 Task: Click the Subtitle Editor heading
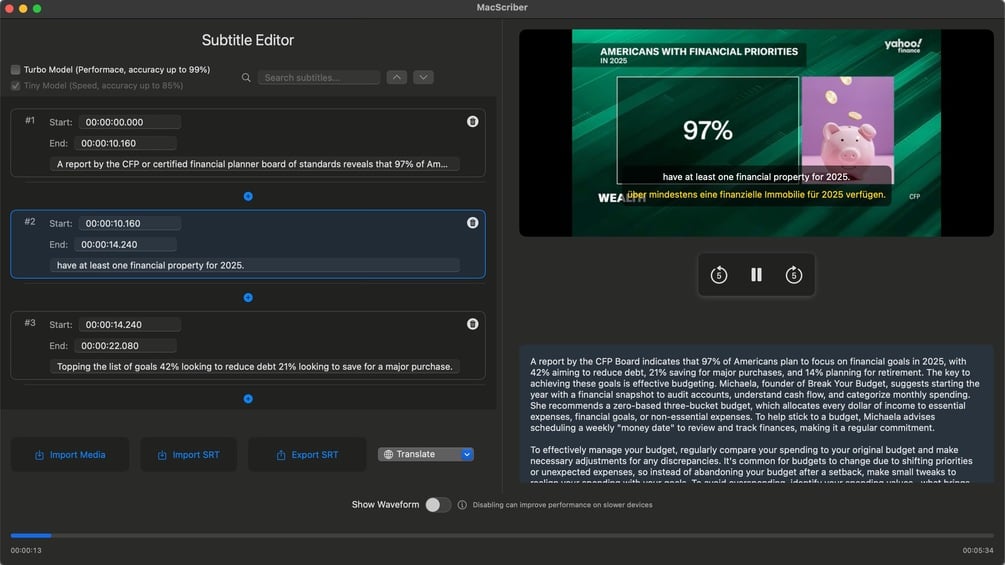[248, 40]
